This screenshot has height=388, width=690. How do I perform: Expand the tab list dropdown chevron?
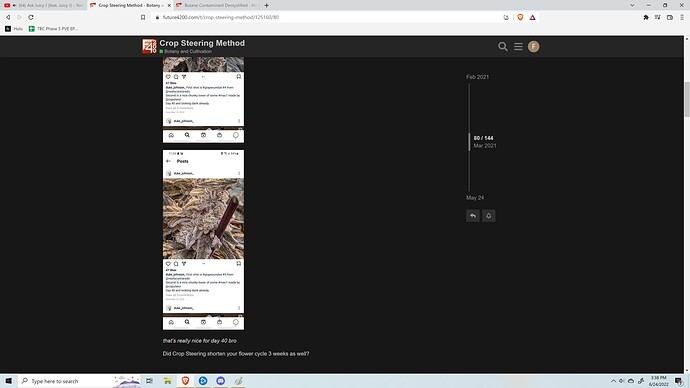point(632,5)
